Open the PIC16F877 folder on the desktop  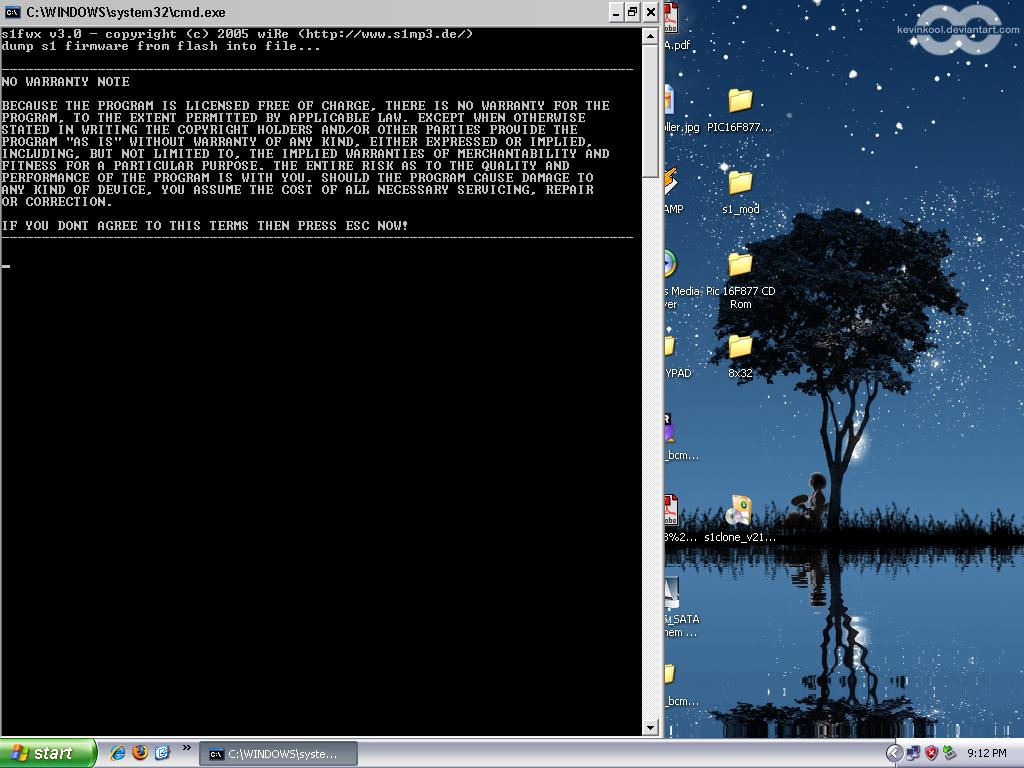[740, 110]
